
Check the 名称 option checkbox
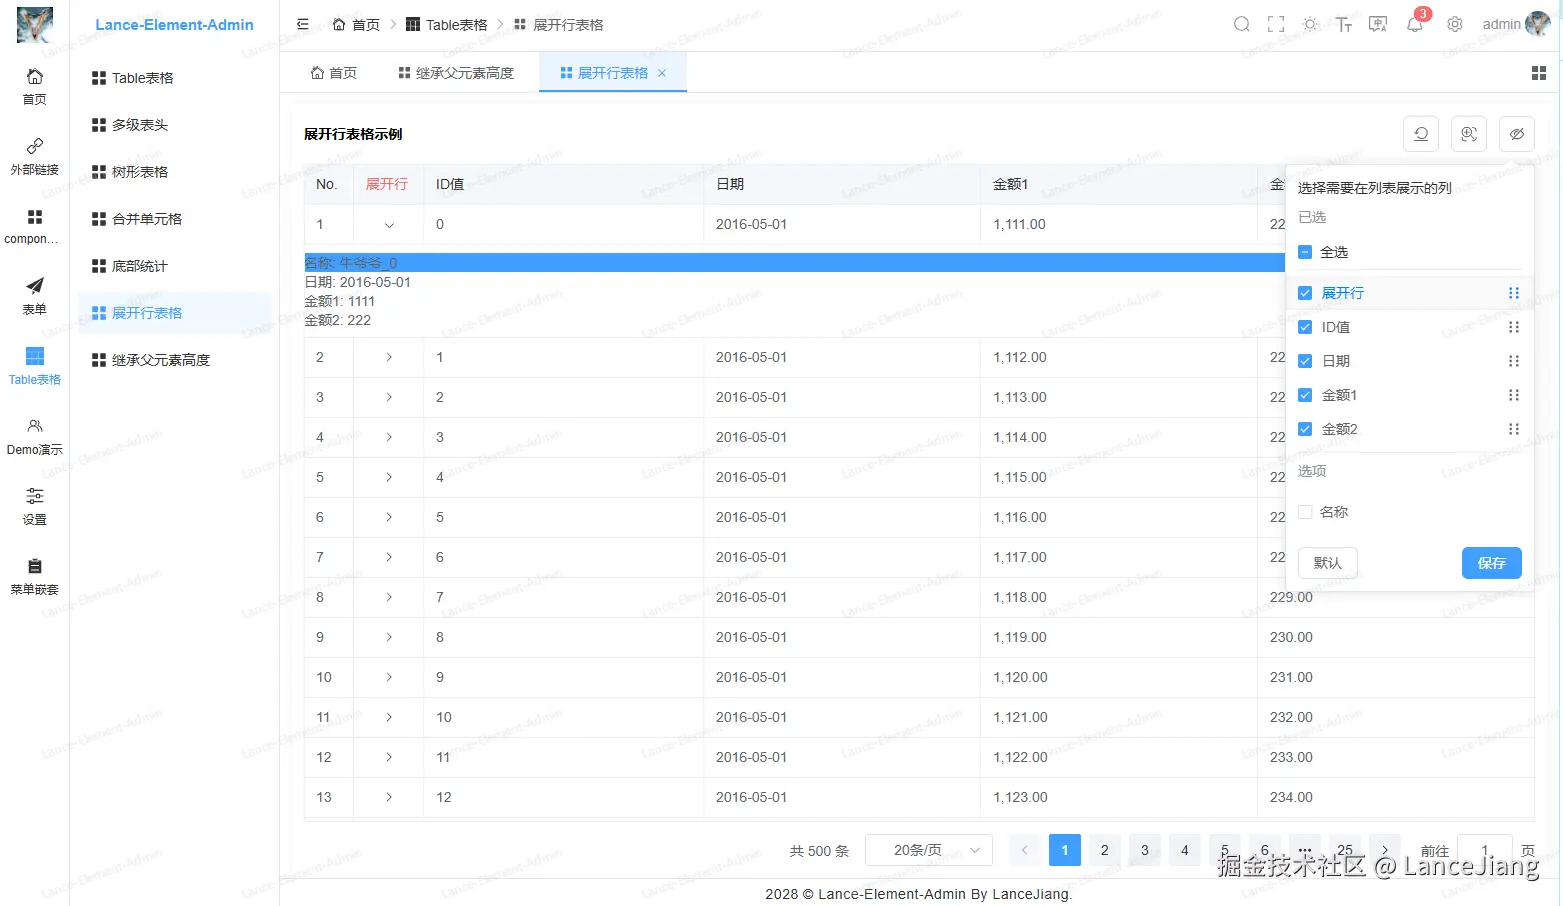pos(1304,511)
